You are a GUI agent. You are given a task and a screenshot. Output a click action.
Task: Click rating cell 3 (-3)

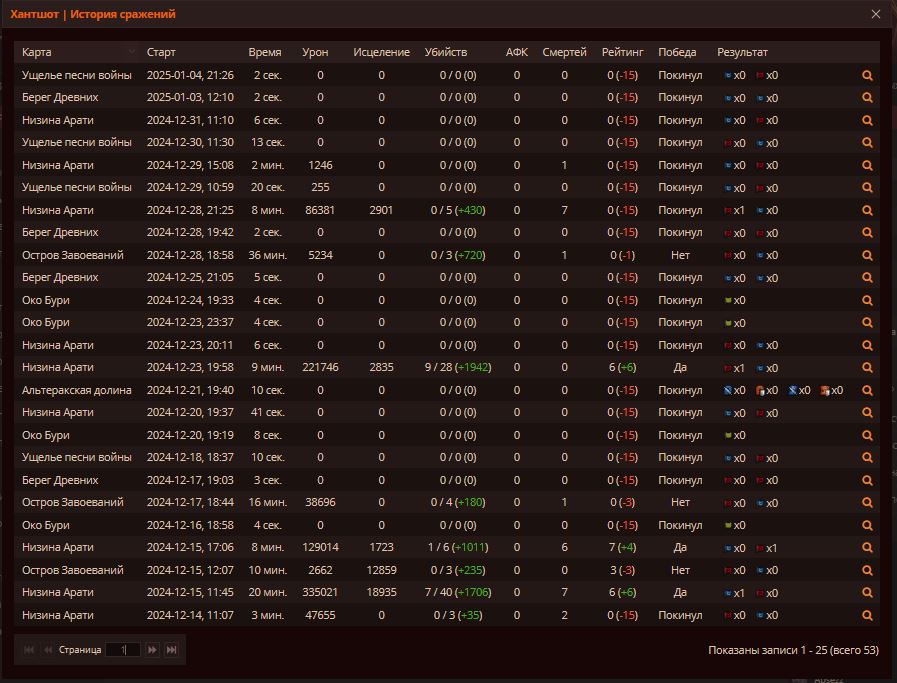(622, 570)
